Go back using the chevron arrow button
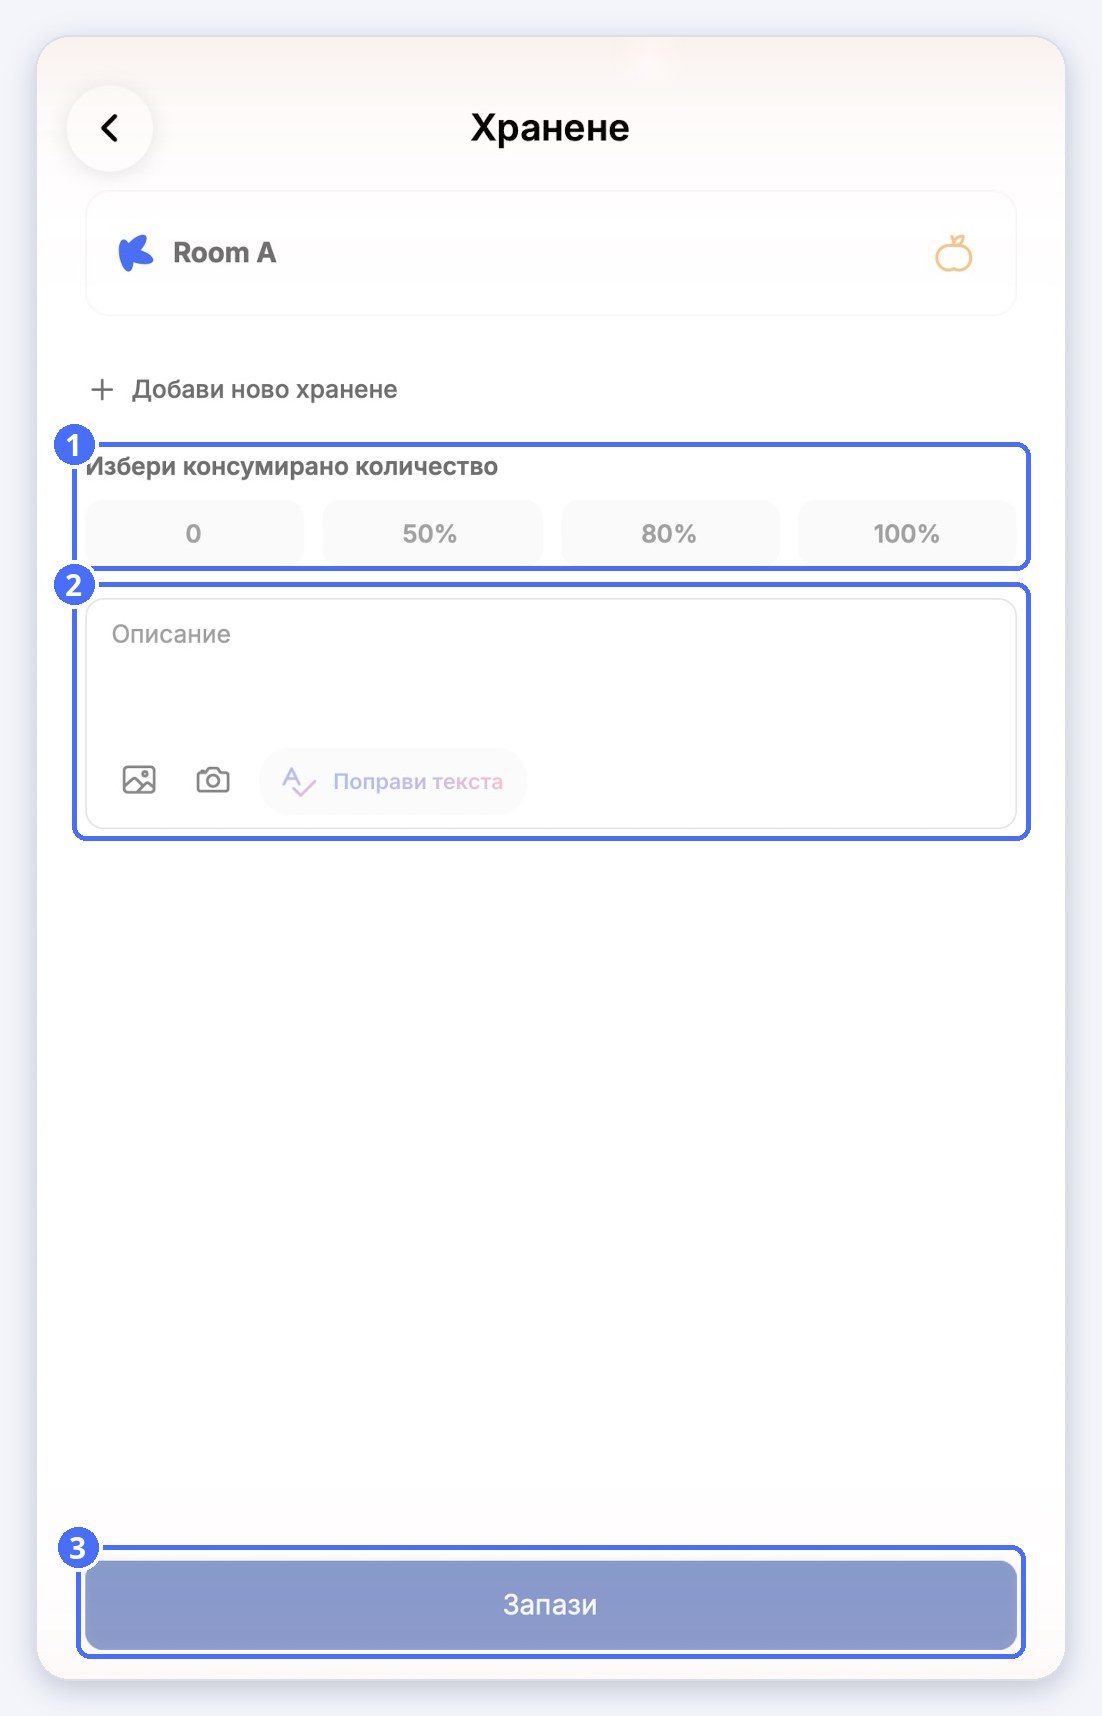1102x1716 pixels. pyautogui.click(x=110, y=128)
